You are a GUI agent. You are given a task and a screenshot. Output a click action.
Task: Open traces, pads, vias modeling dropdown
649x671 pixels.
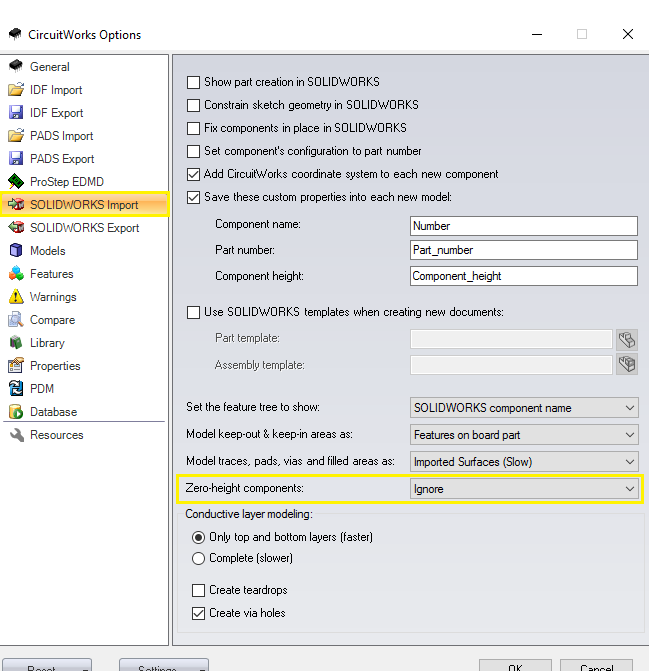pos(524,462)
